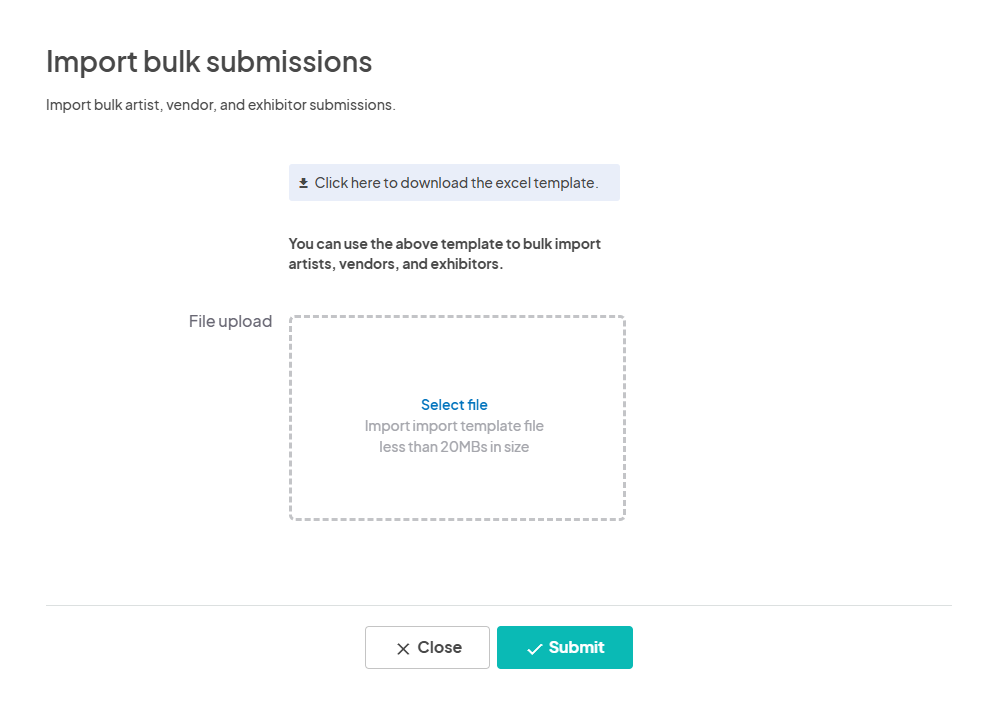This screenshot has height=719, width=998.
Task: Select the Import bulk submissions heading
Action: (208, 61)
